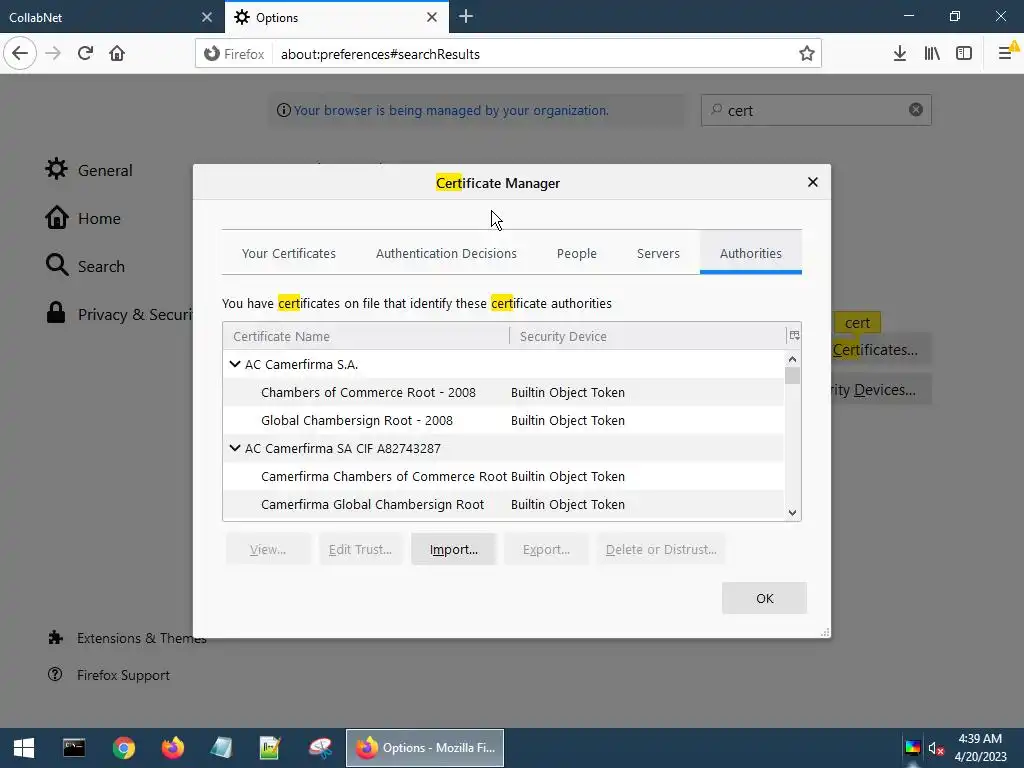Open the Firefox hamburger menu
The width and height of the screenshot is (1024, 768).
[x=1005, y=54]
